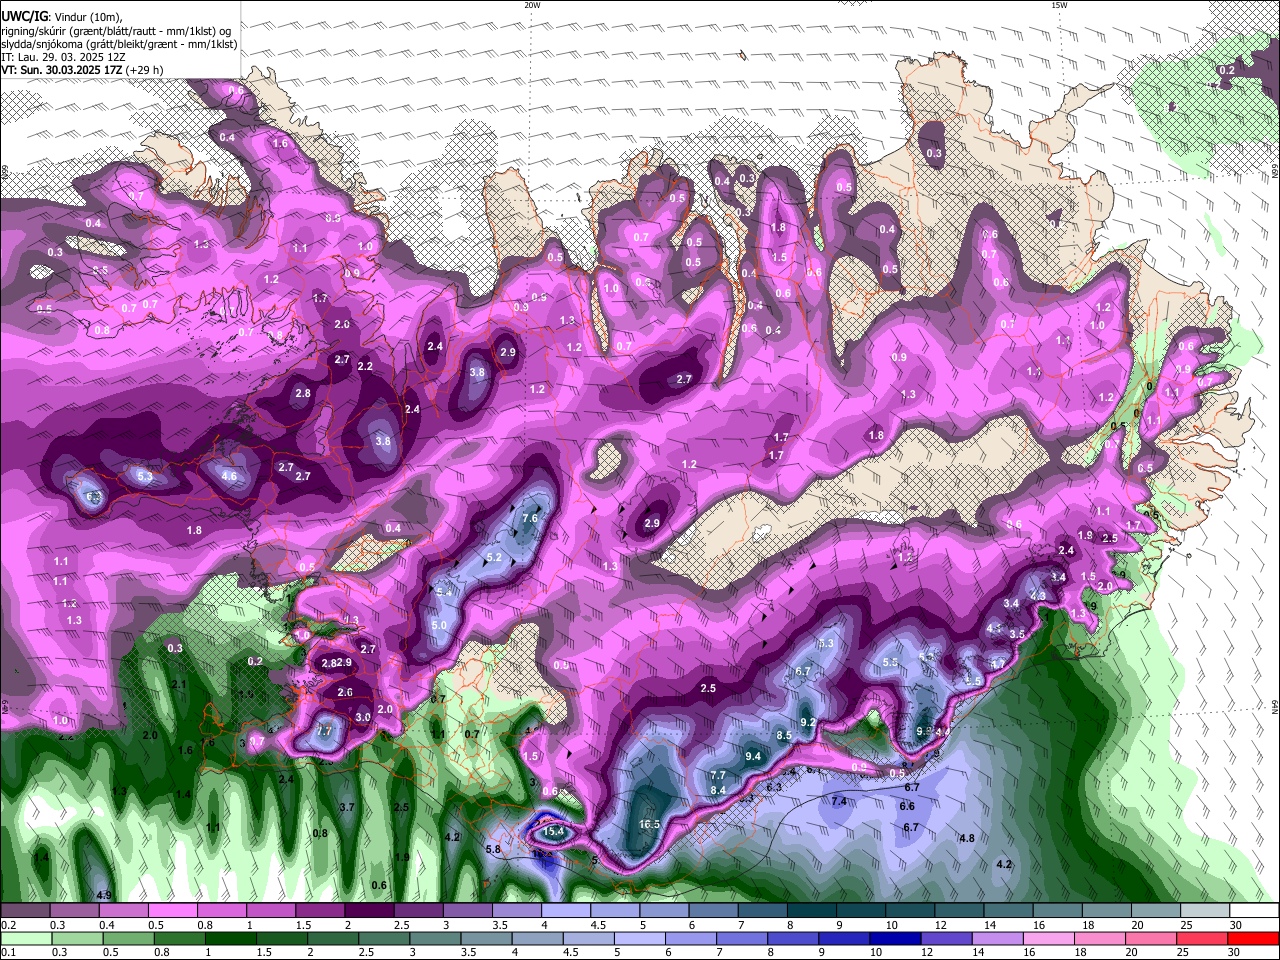Click the "UWC/IG: Vindur (10m)," title line
Screen dimensions: 1280x960
pyautogui.click(x=60, y=17)
